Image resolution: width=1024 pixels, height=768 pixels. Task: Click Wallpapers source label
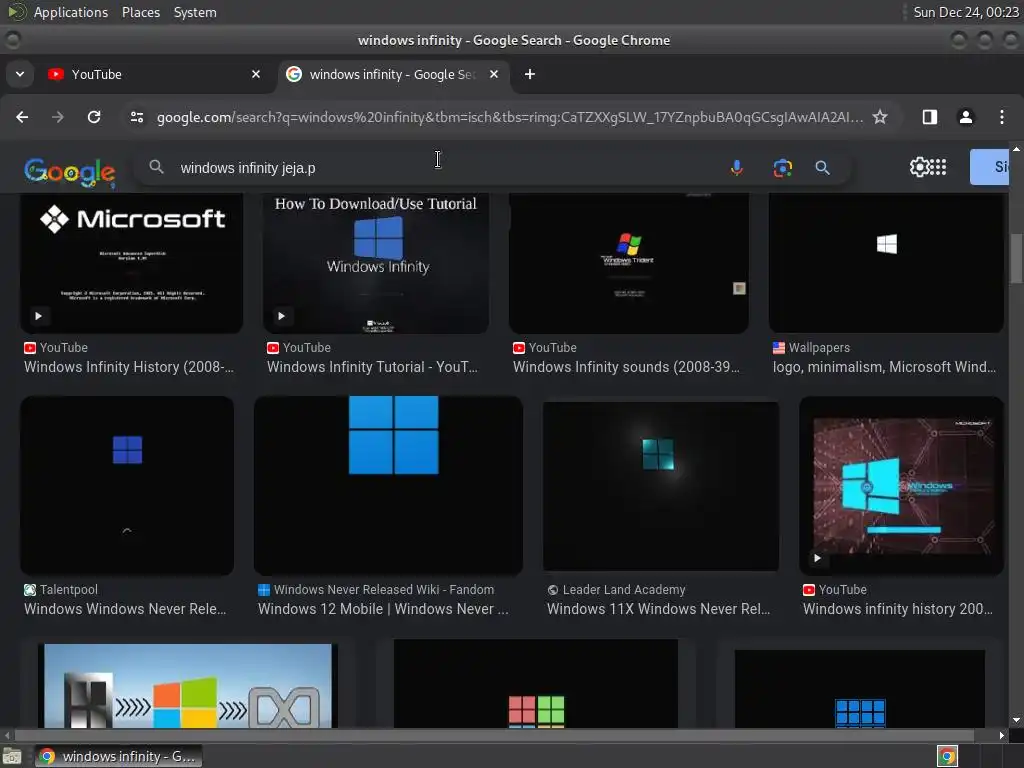tap(819, 347)
